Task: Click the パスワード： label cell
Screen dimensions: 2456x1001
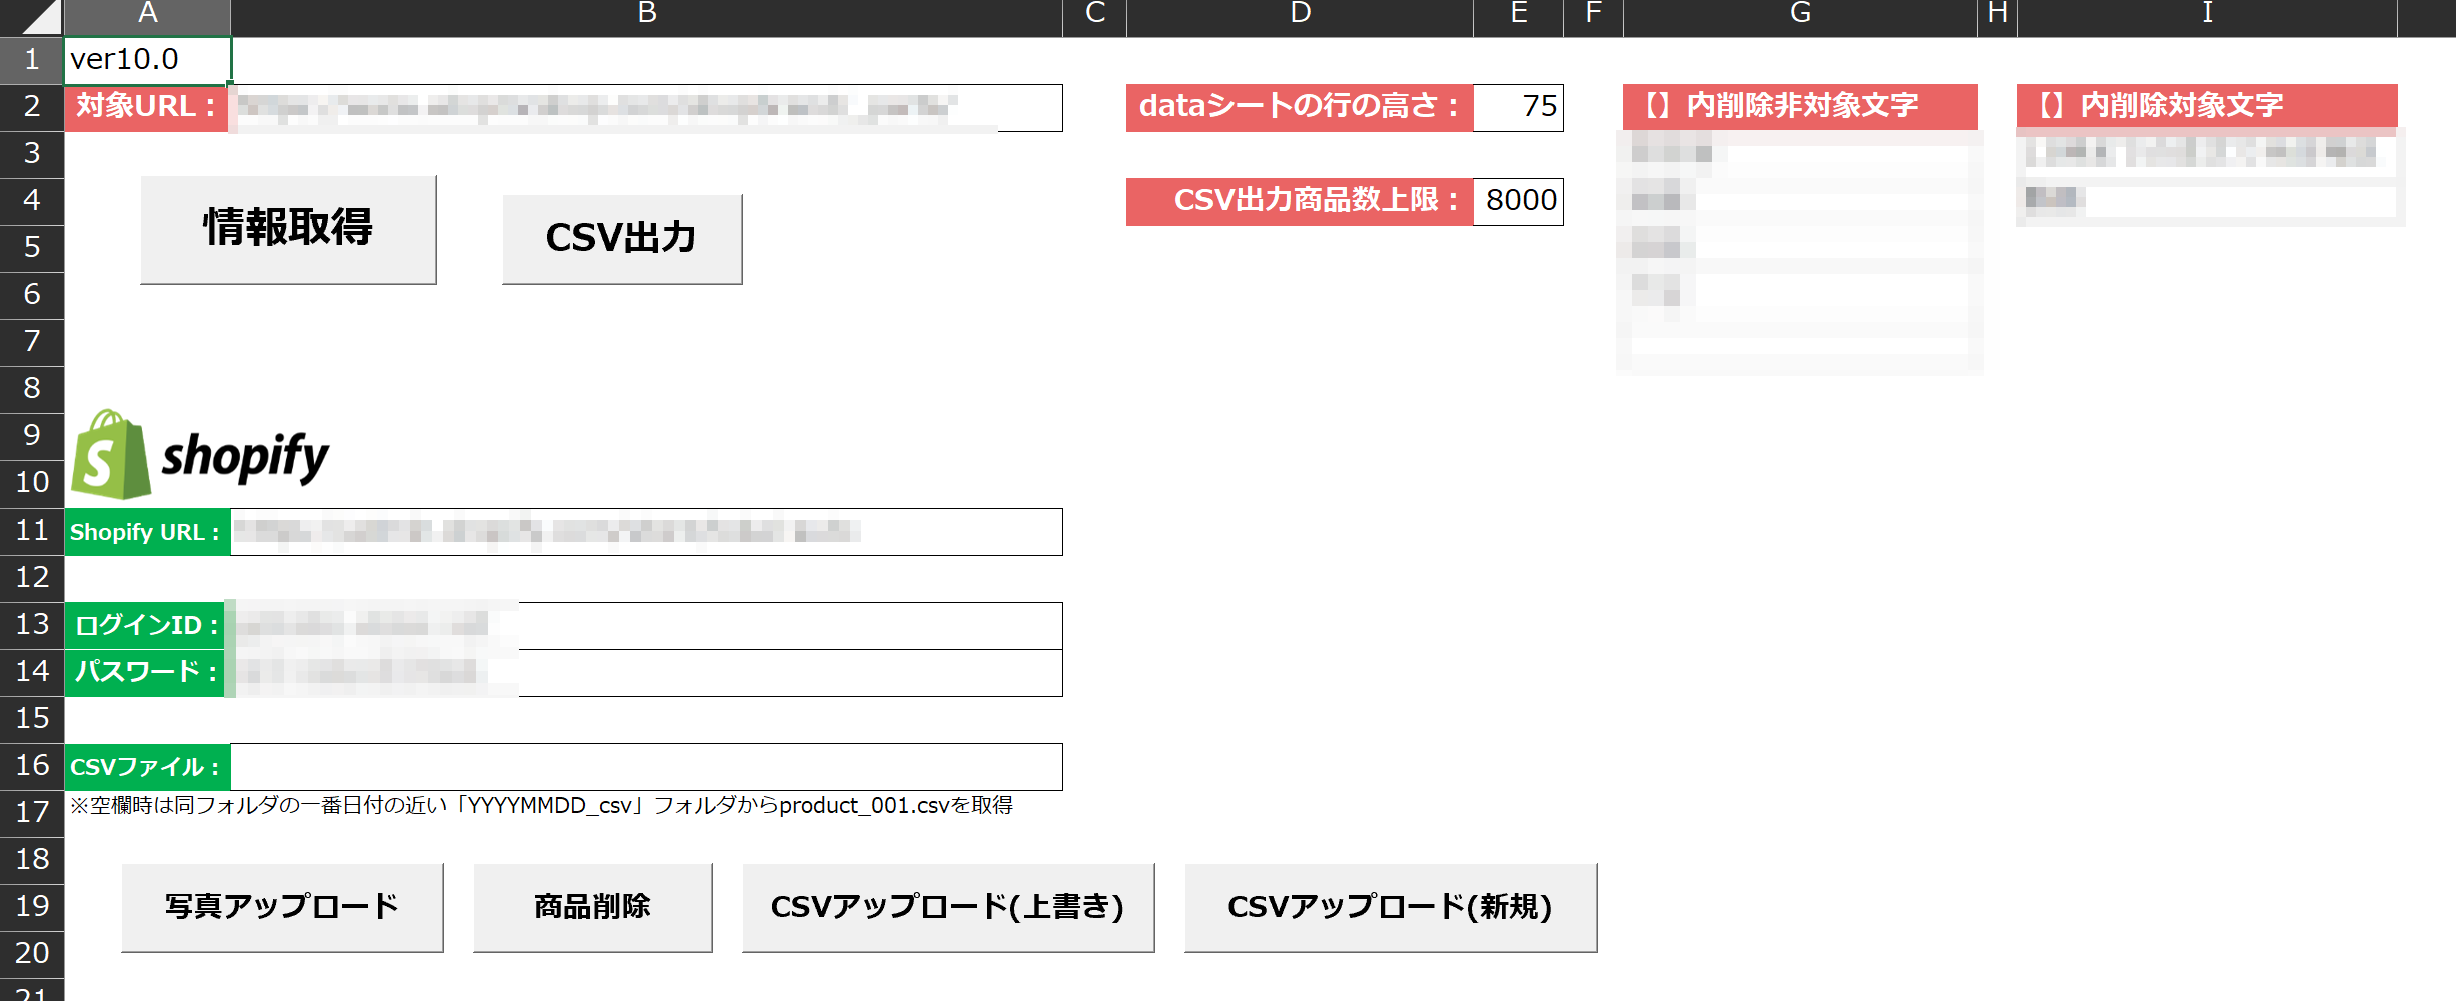Action: point(147,673)
